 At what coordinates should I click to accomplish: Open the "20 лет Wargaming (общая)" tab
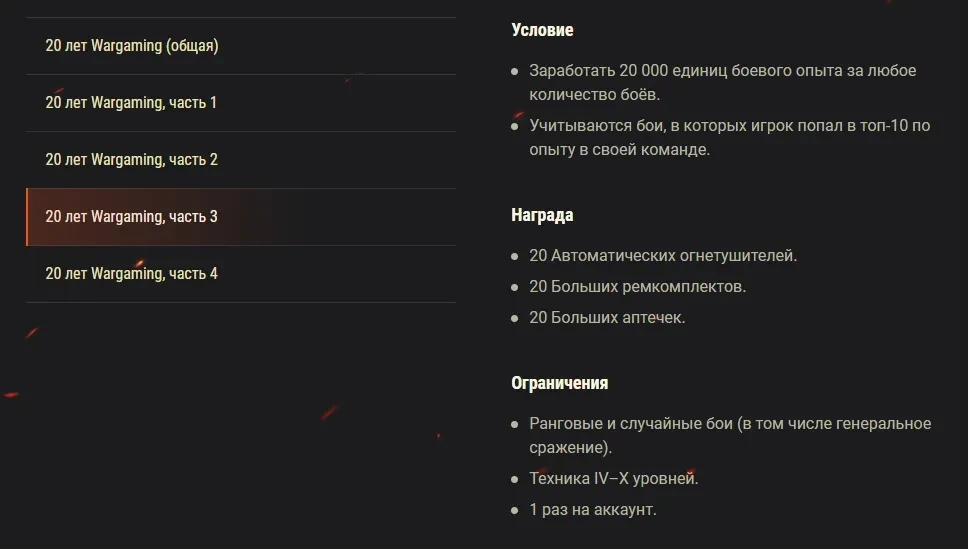[x=132, y=46]
